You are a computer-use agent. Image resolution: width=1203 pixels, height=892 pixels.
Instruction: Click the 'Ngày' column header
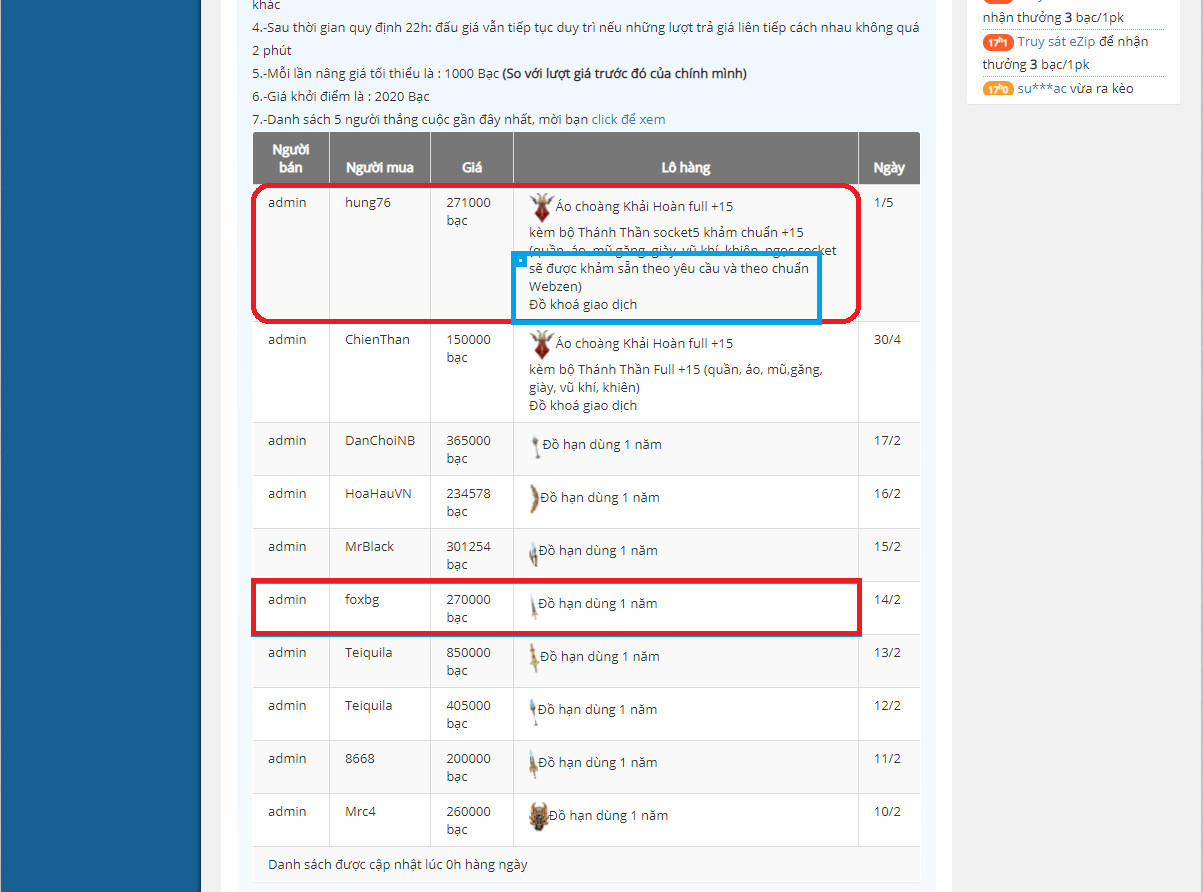point(888,168)
